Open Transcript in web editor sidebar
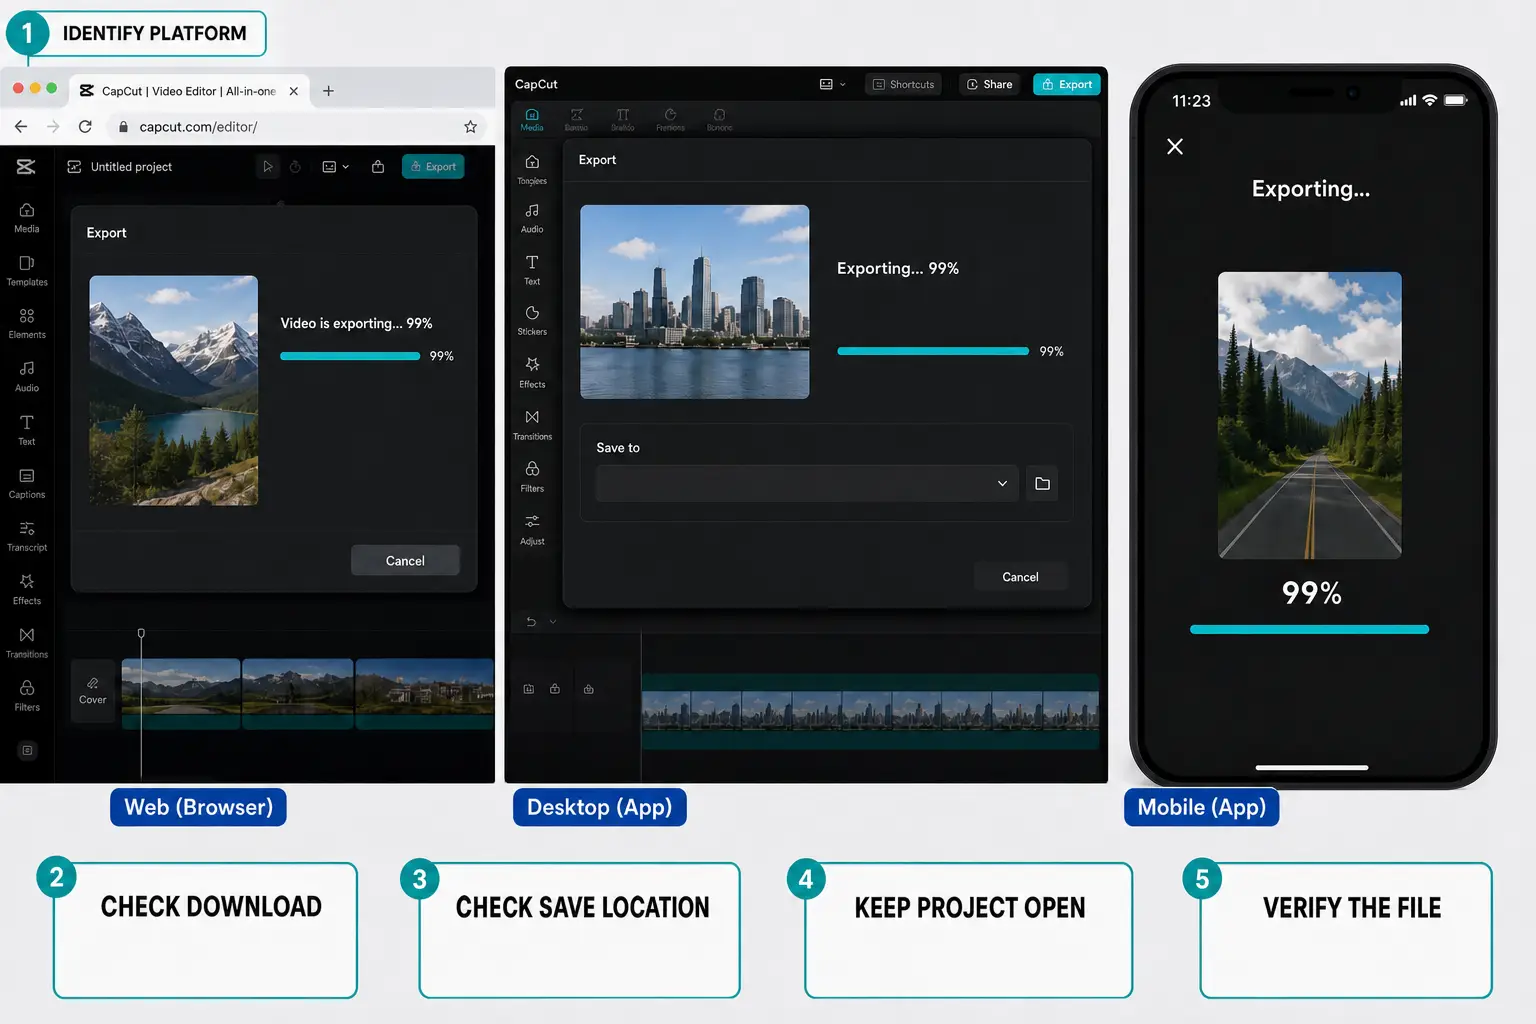Viewport: 1536px width, 1024px height. pos(27,536)
